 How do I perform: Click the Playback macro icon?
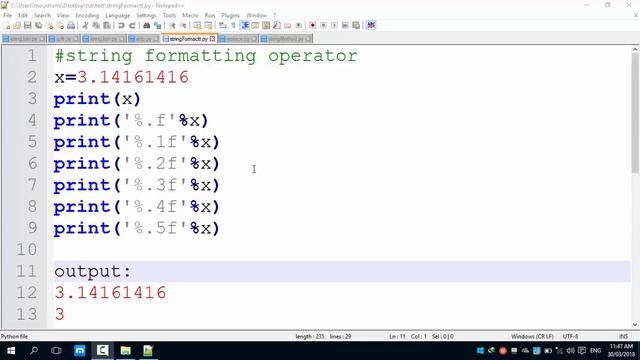click(334, 25)
